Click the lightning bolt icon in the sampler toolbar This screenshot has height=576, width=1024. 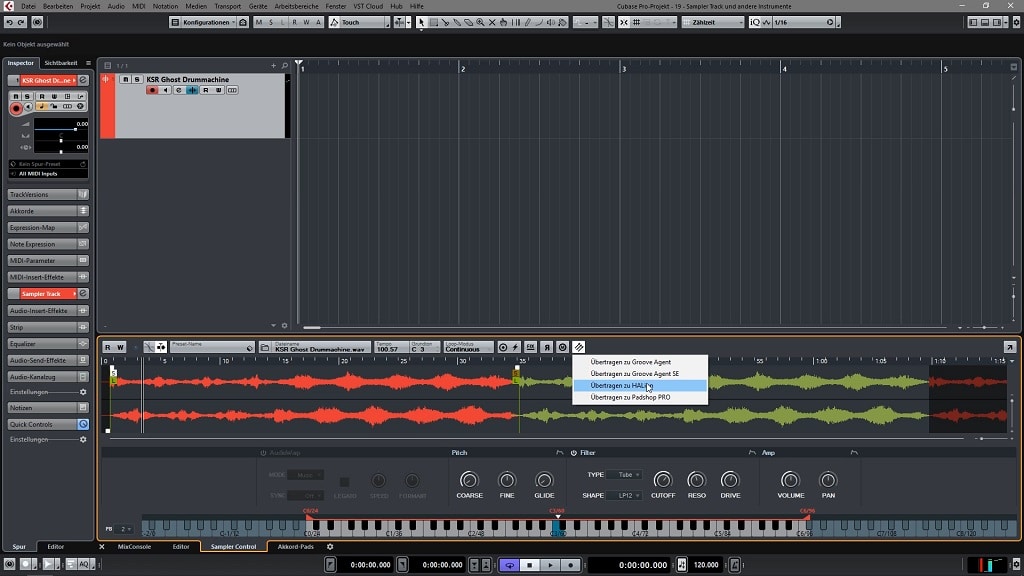coord(515,347)
